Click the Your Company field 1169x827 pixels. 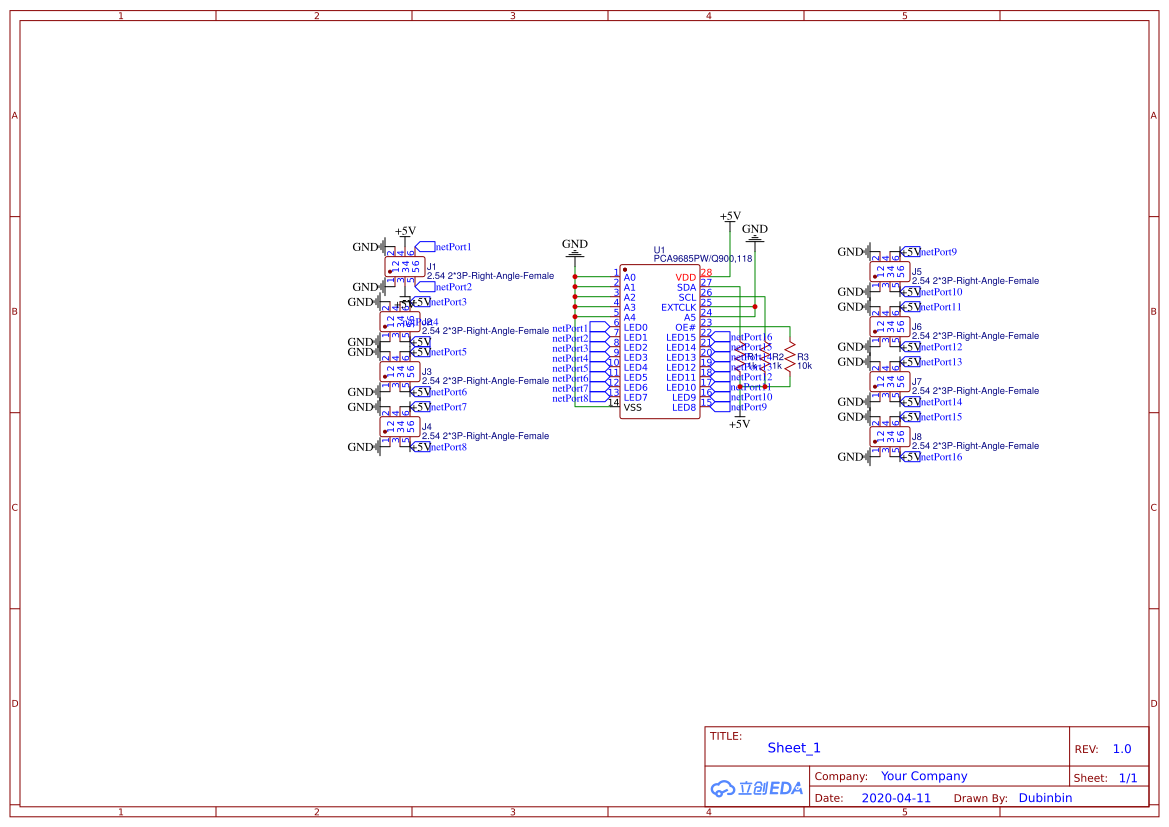point(924,776)
